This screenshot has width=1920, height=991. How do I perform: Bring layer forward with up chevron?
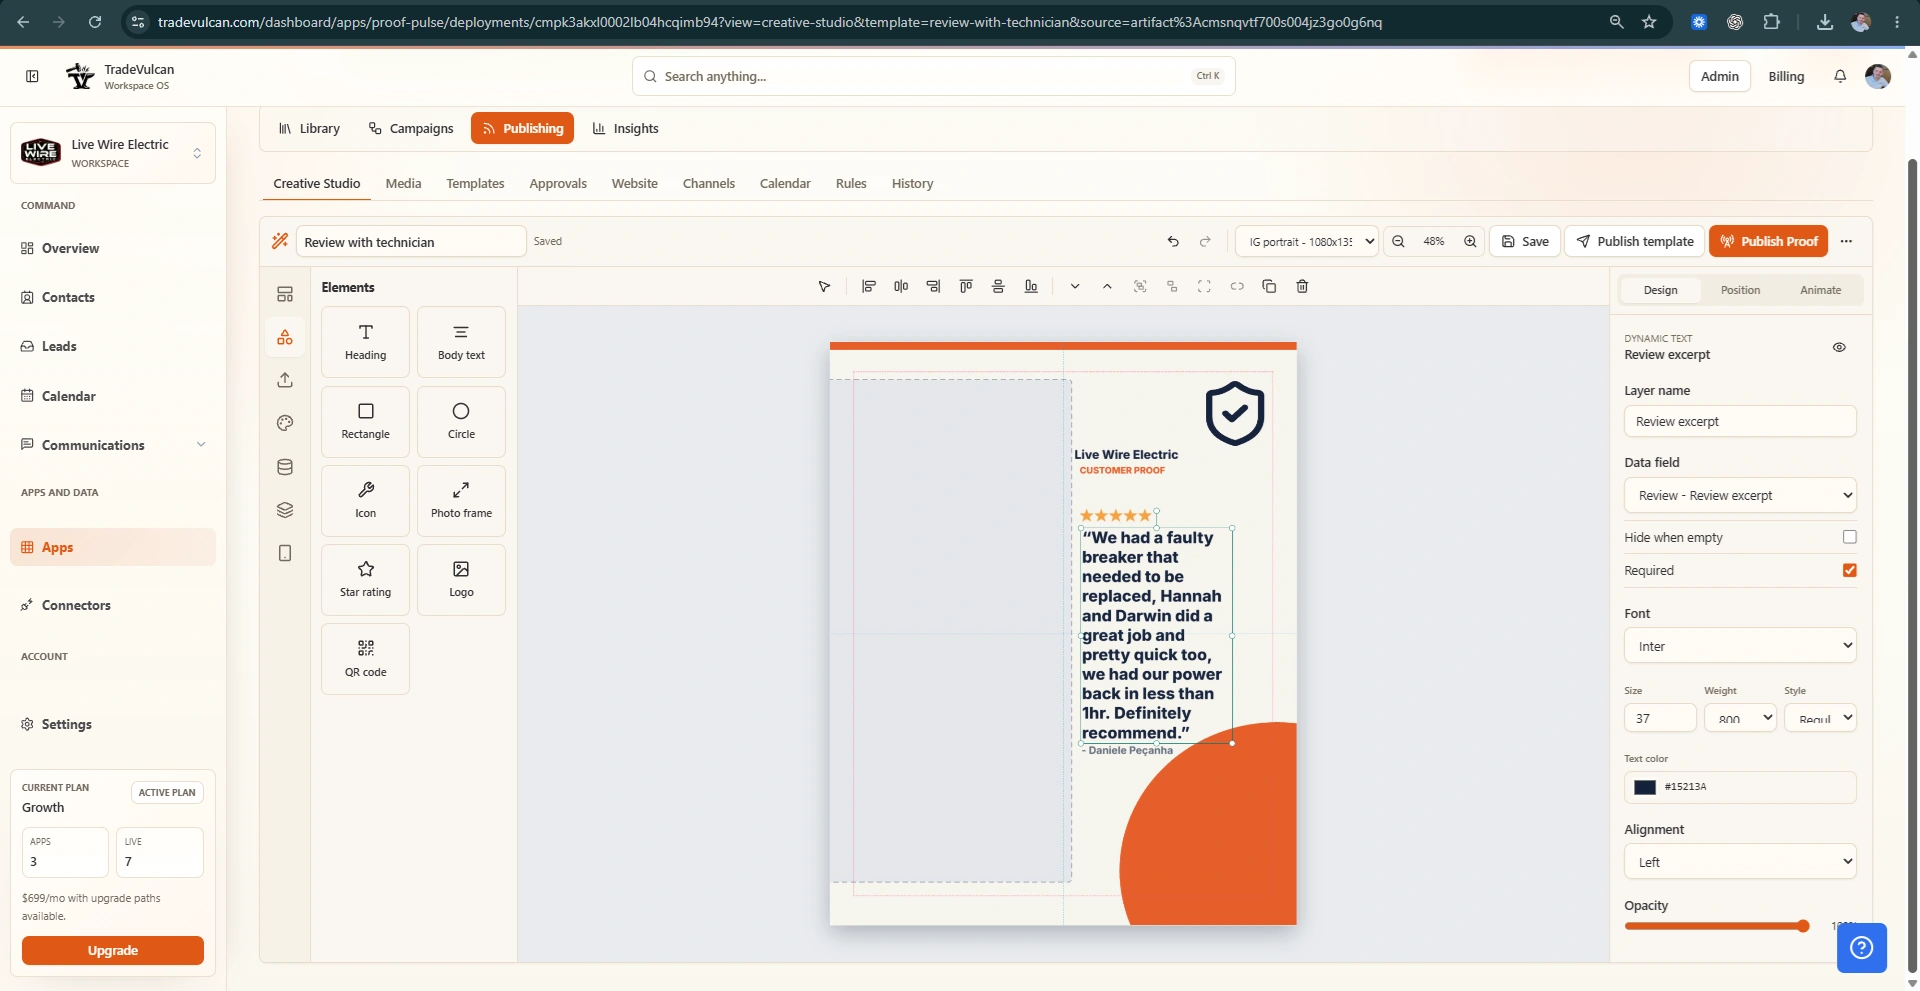pyautogui.click(x=1107, y=287)
